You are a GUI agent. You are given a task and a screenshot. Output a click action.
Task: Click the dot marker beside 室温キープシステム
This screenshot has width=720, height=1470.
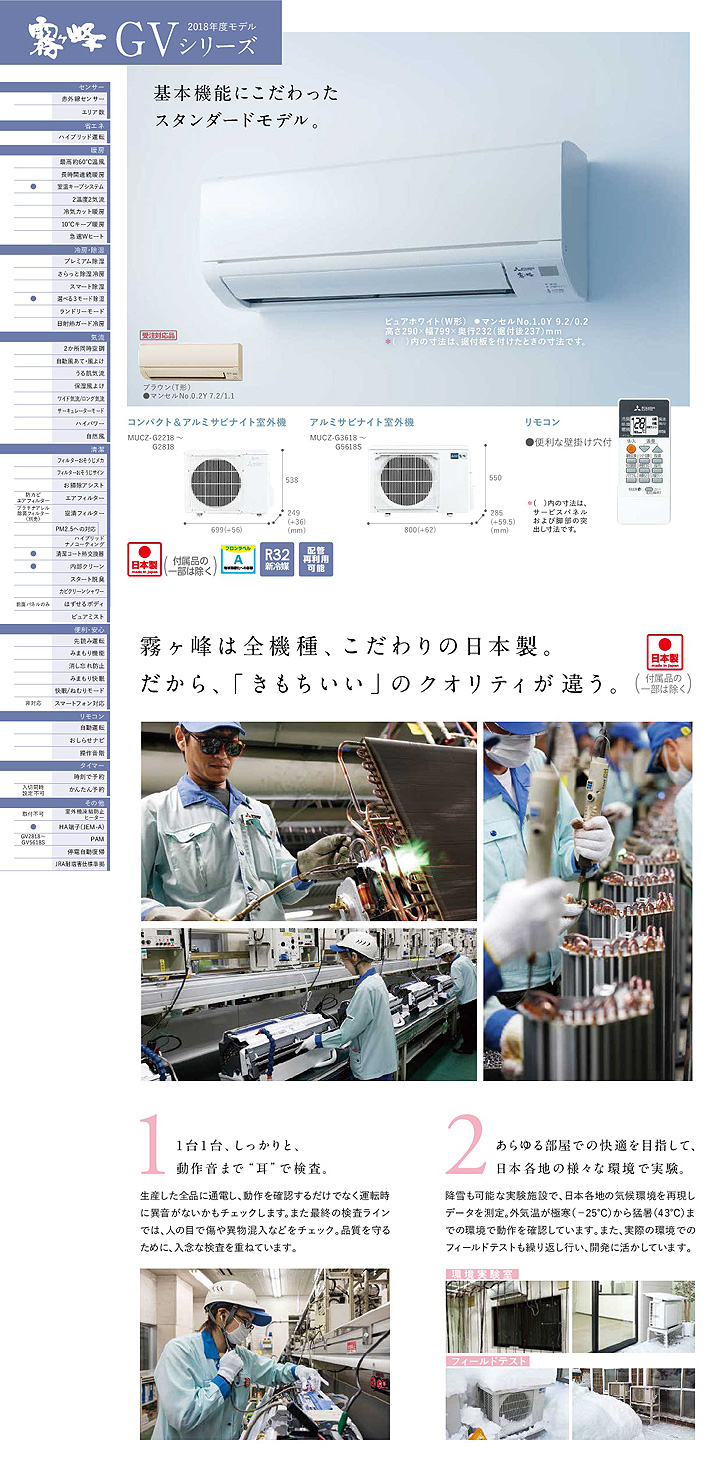pos(32,186)
